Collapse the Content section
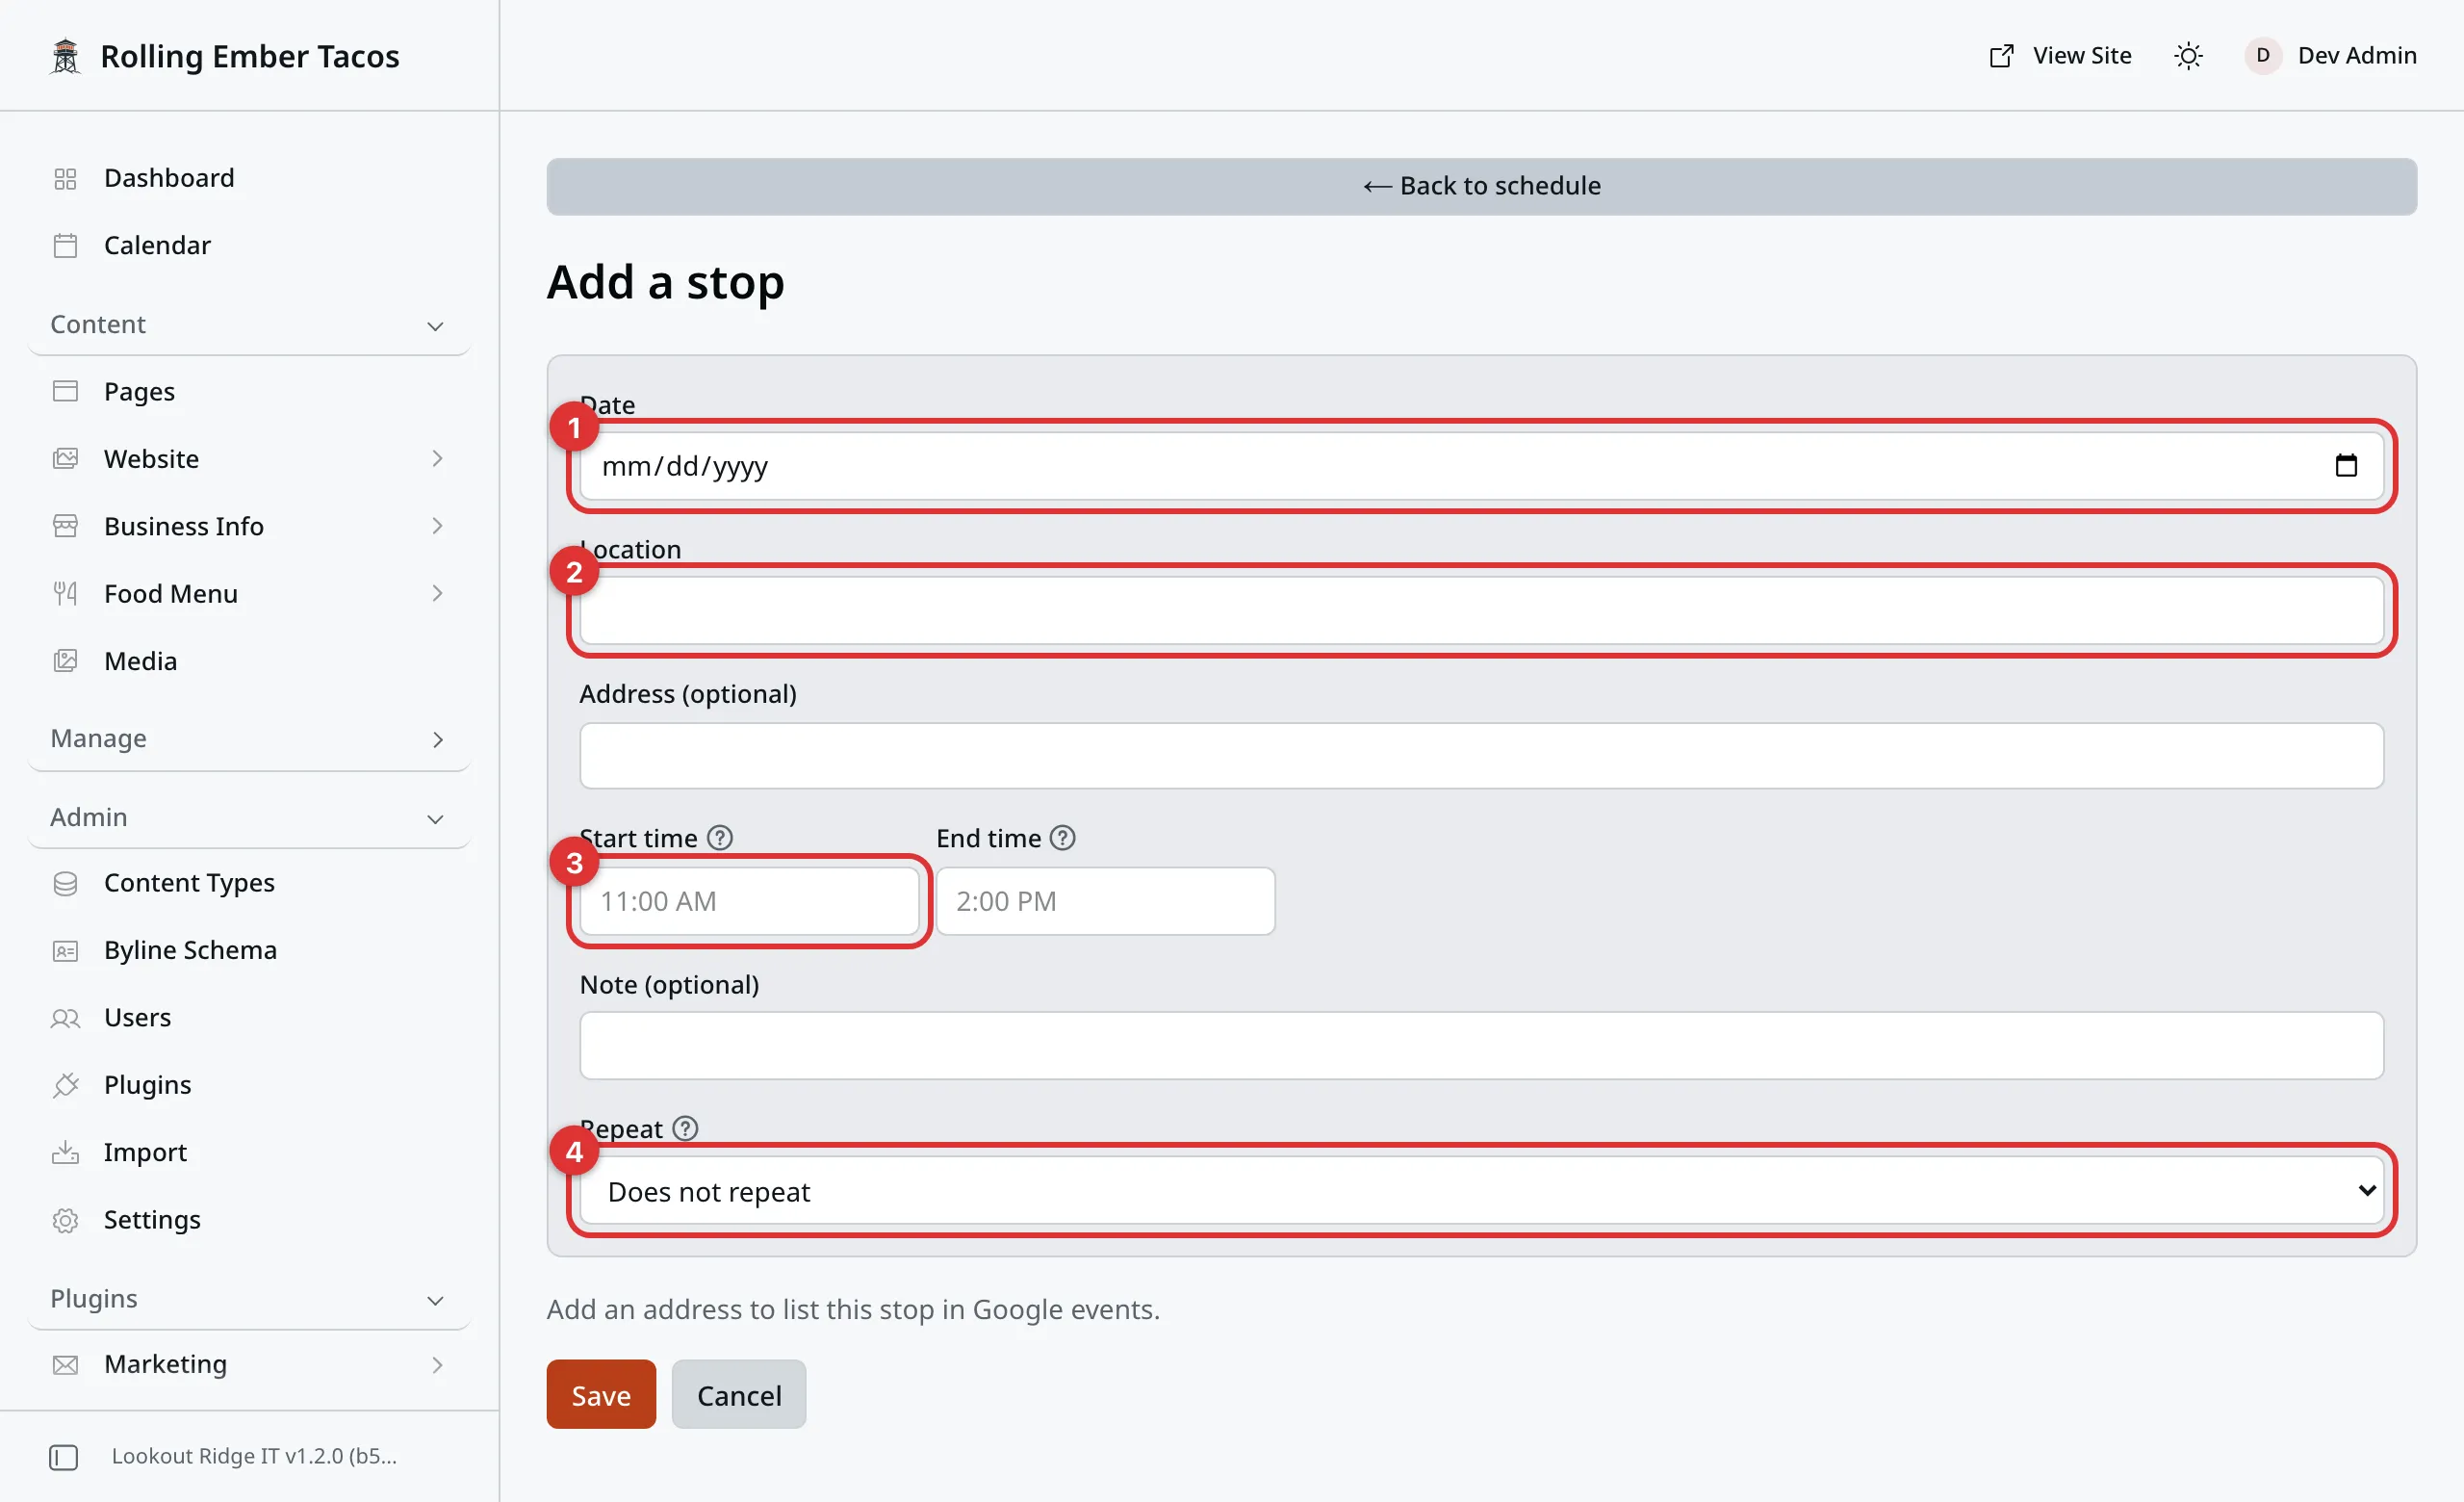Screen dimensions: 2464x1502 [x=249, y=325]
